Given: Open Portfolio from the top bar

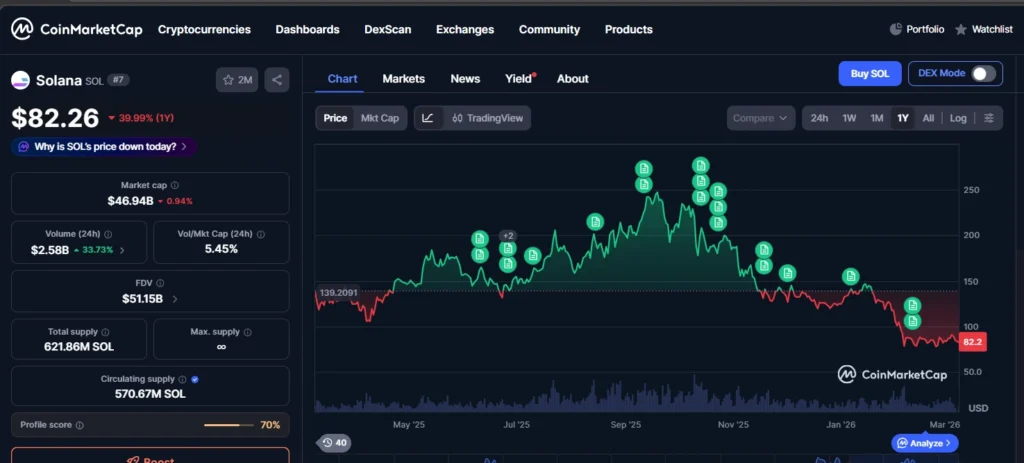Looking at the screenshot, I should [x=916, y=30].
